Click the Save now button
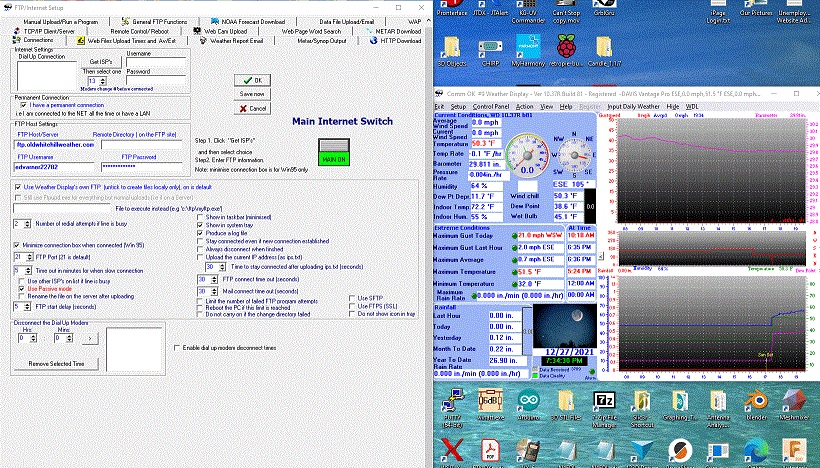The height and width of the screenshot is (468, 820). pos(252,94)
